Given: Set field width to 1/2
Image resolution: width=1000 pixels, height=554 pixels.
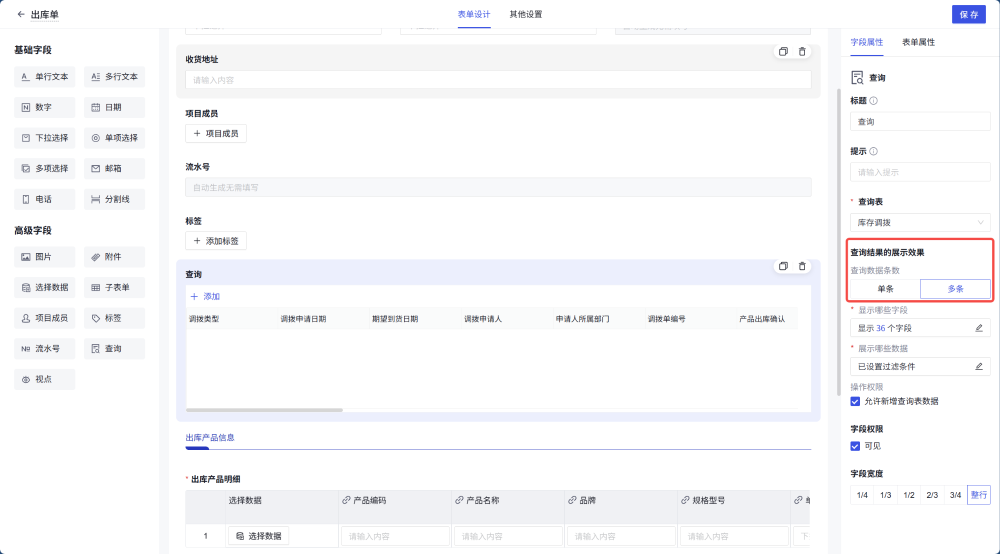Looking at the screenshot, I should pyautogui.click(x=908, y=495).
